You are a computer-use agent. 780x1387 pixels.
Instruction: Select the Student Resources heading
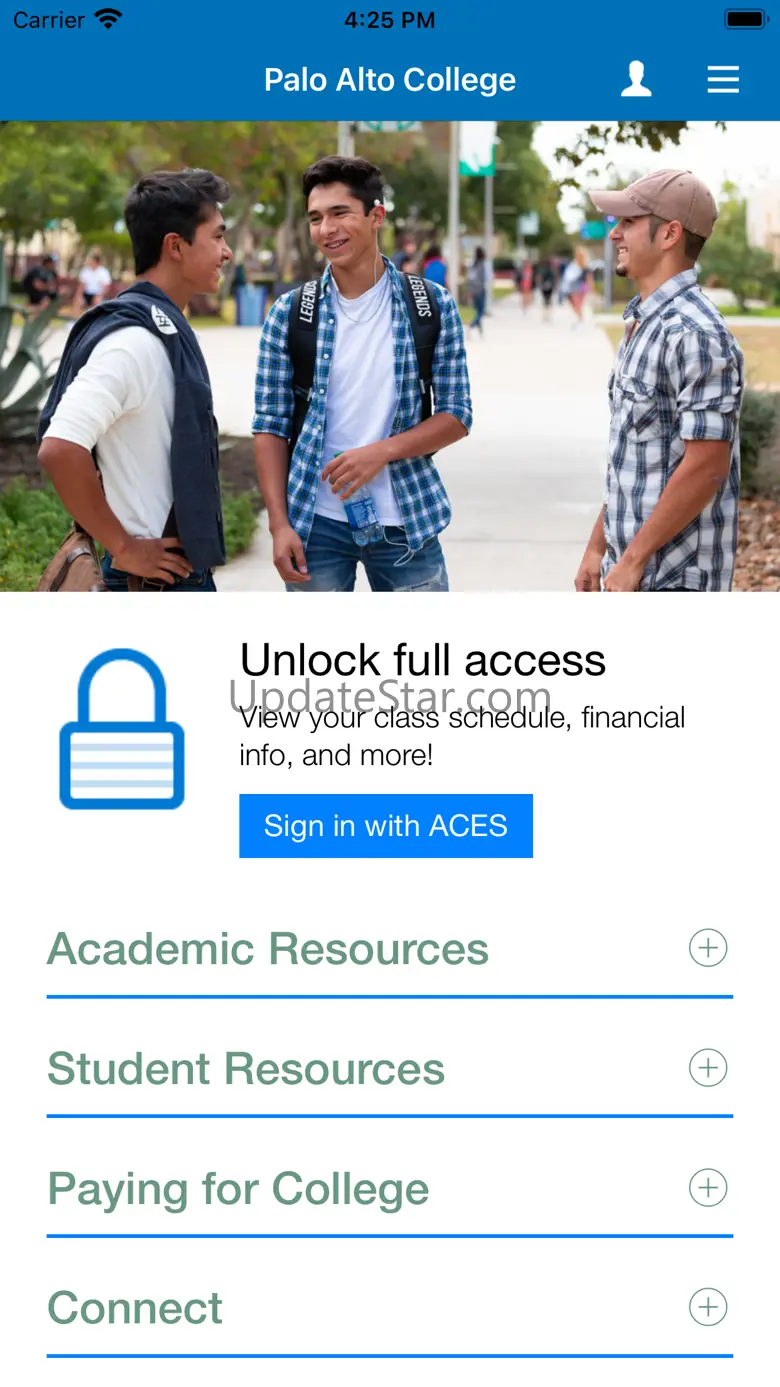(246, 1069)
